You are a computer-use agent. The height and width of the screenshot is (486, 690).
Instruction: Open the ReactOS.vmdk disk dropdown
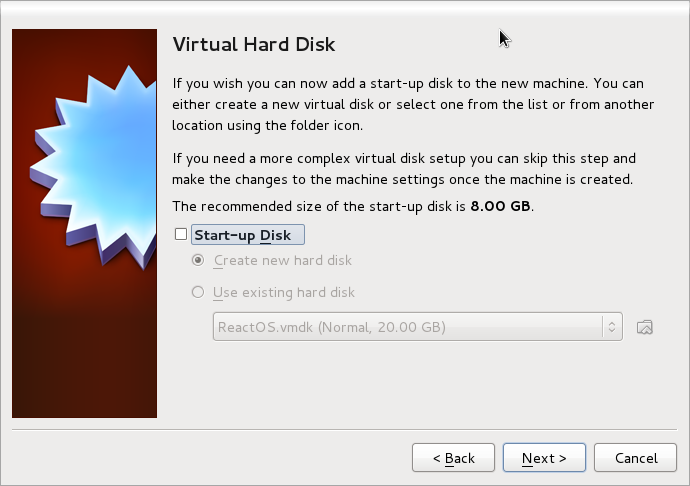point(418,327)
